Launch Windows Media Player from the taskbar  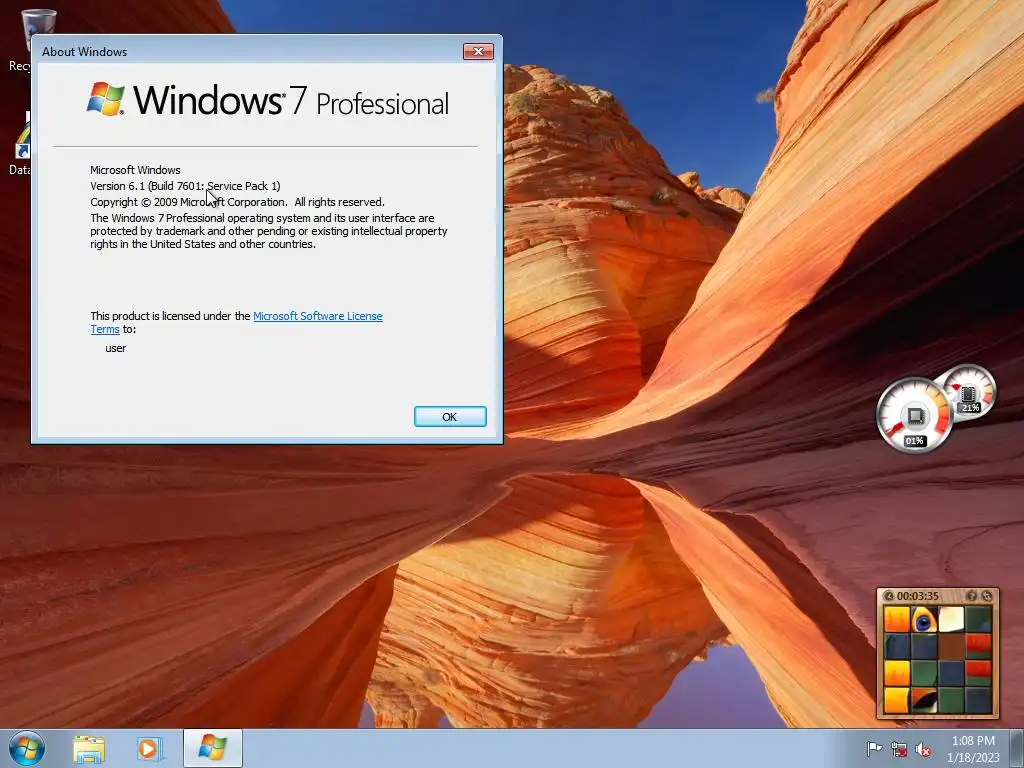point(149,749)
